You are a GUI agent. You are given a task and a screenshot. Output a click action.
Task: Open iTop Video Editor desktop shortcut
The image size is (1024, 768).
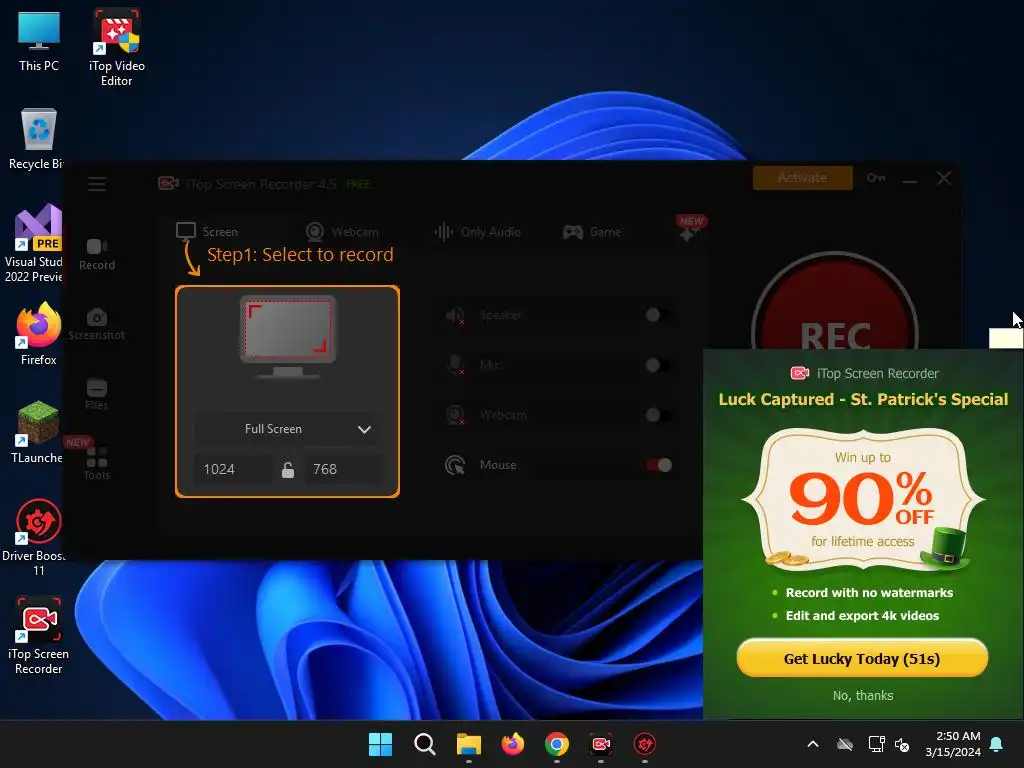(117, 48)
